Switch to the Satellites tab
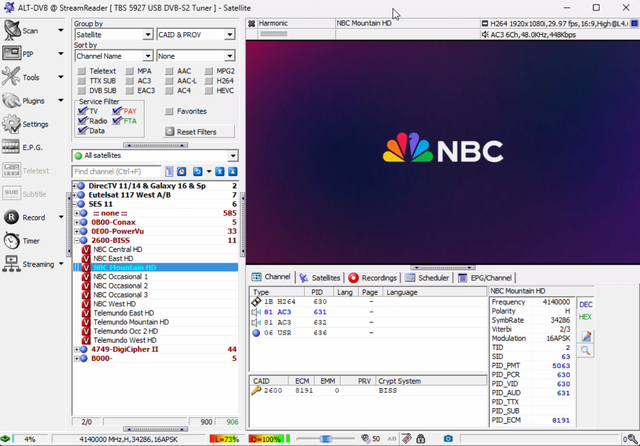640x446 pixels. pos(320,278)
